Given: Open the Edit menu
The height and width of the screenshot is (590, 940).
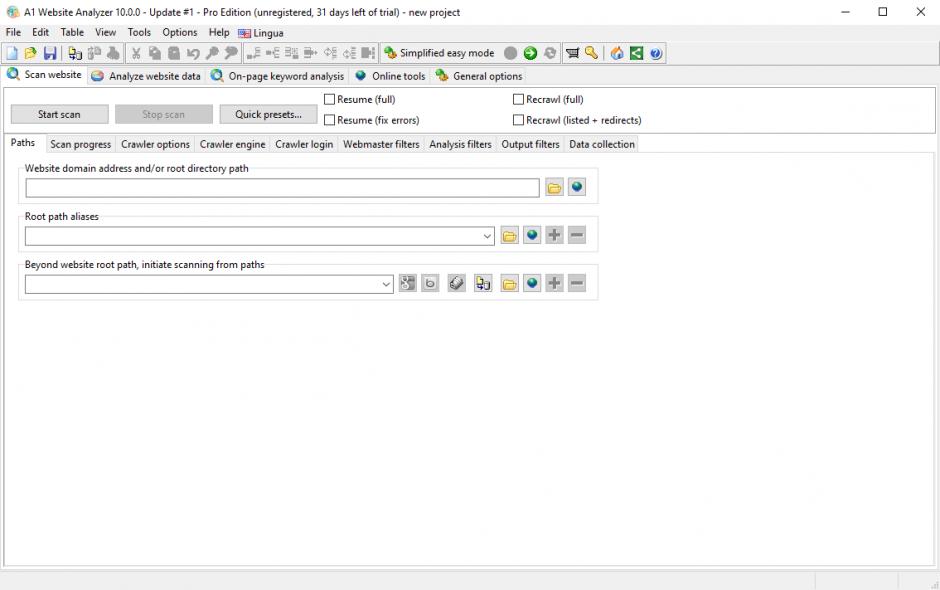Looking at the screenshot, I should (x=41, y=32).
